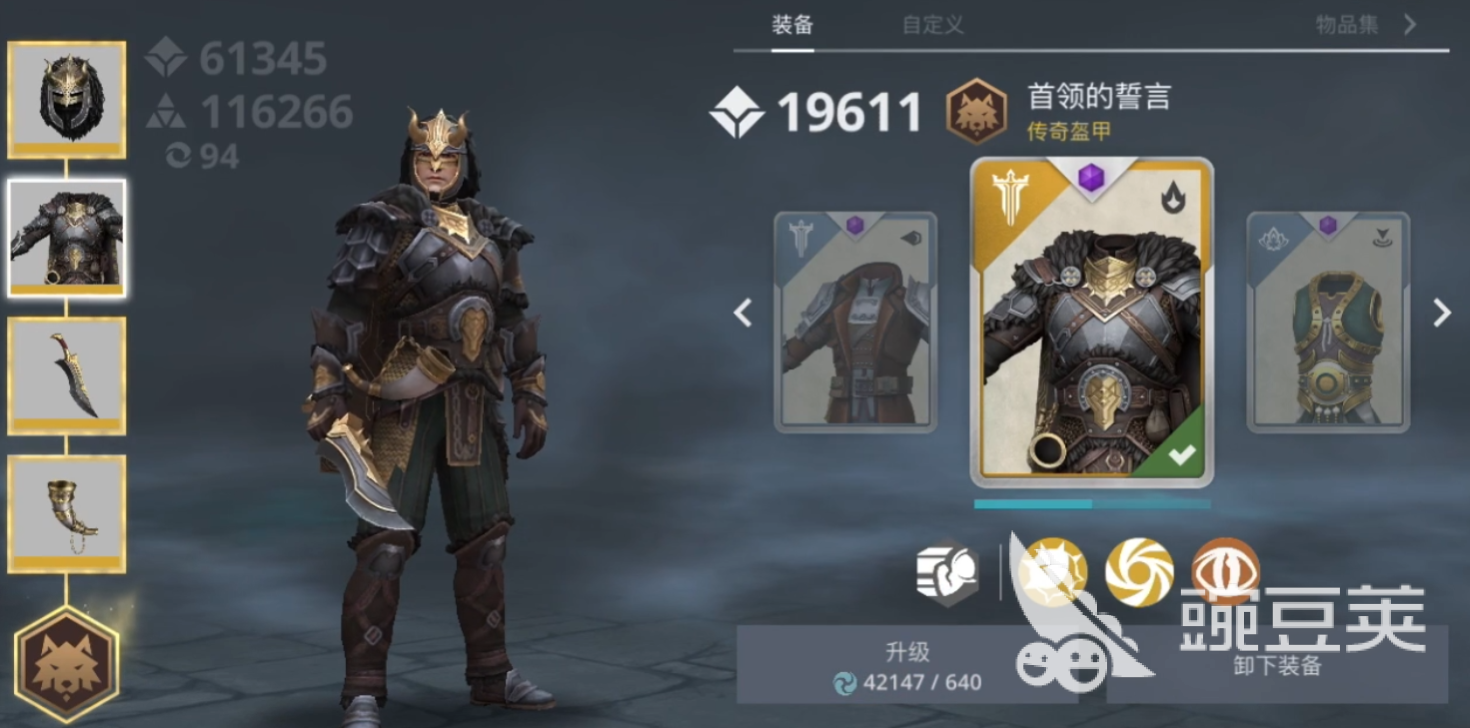Select the chest armor equipment slot
The width and height of the screenshot is (1470, 728).
[67, 238]
